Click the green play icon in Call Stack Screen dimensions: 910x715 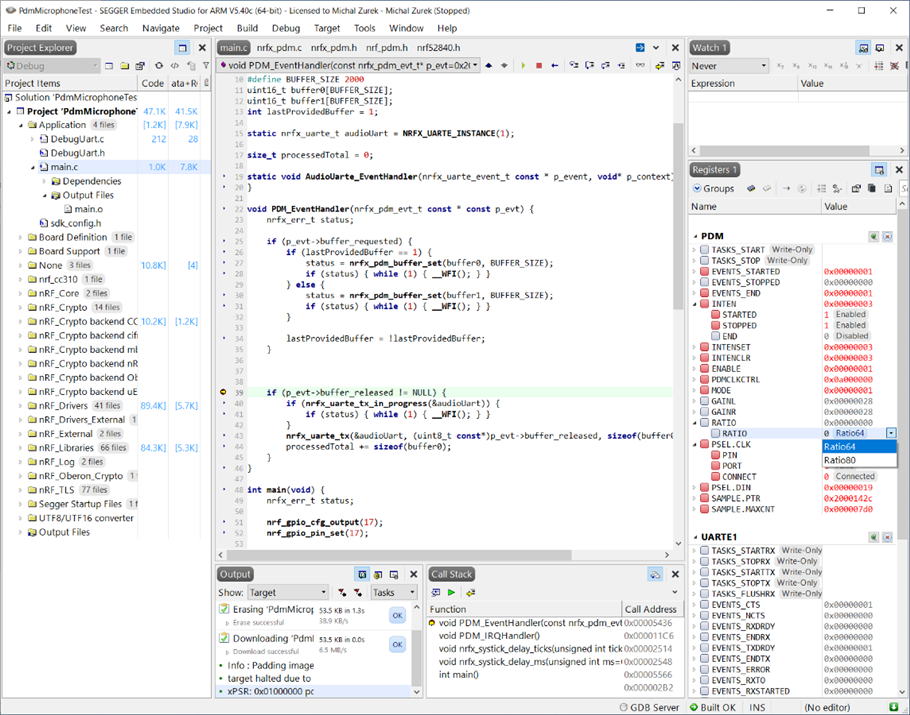coord(452,593)
